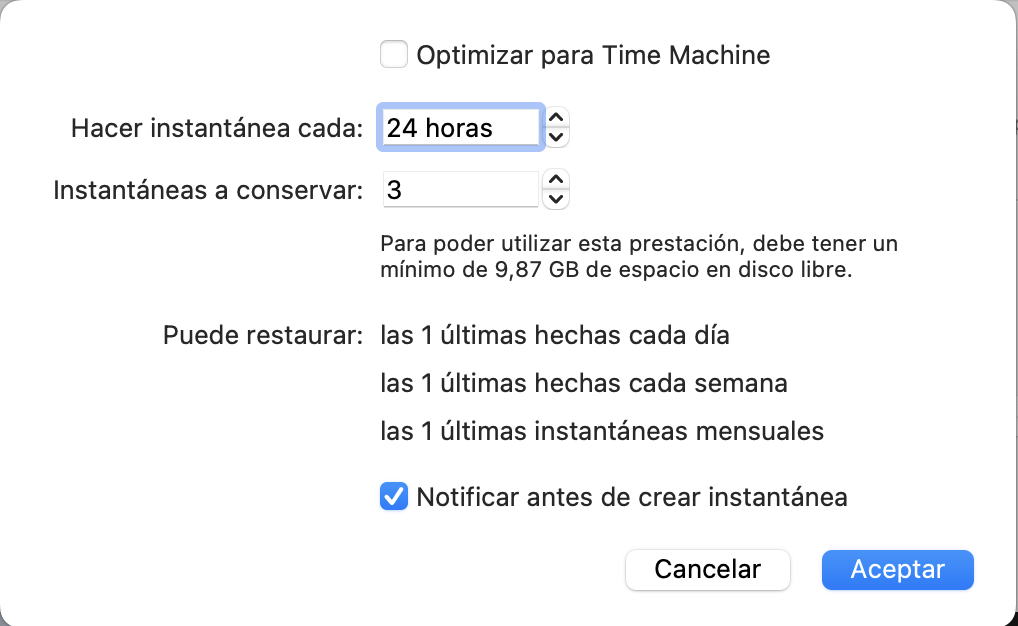Viewport: 1018px width, 626px height.
Task: Click the snapshots-to-keep field showing 3
Action: 460,189
